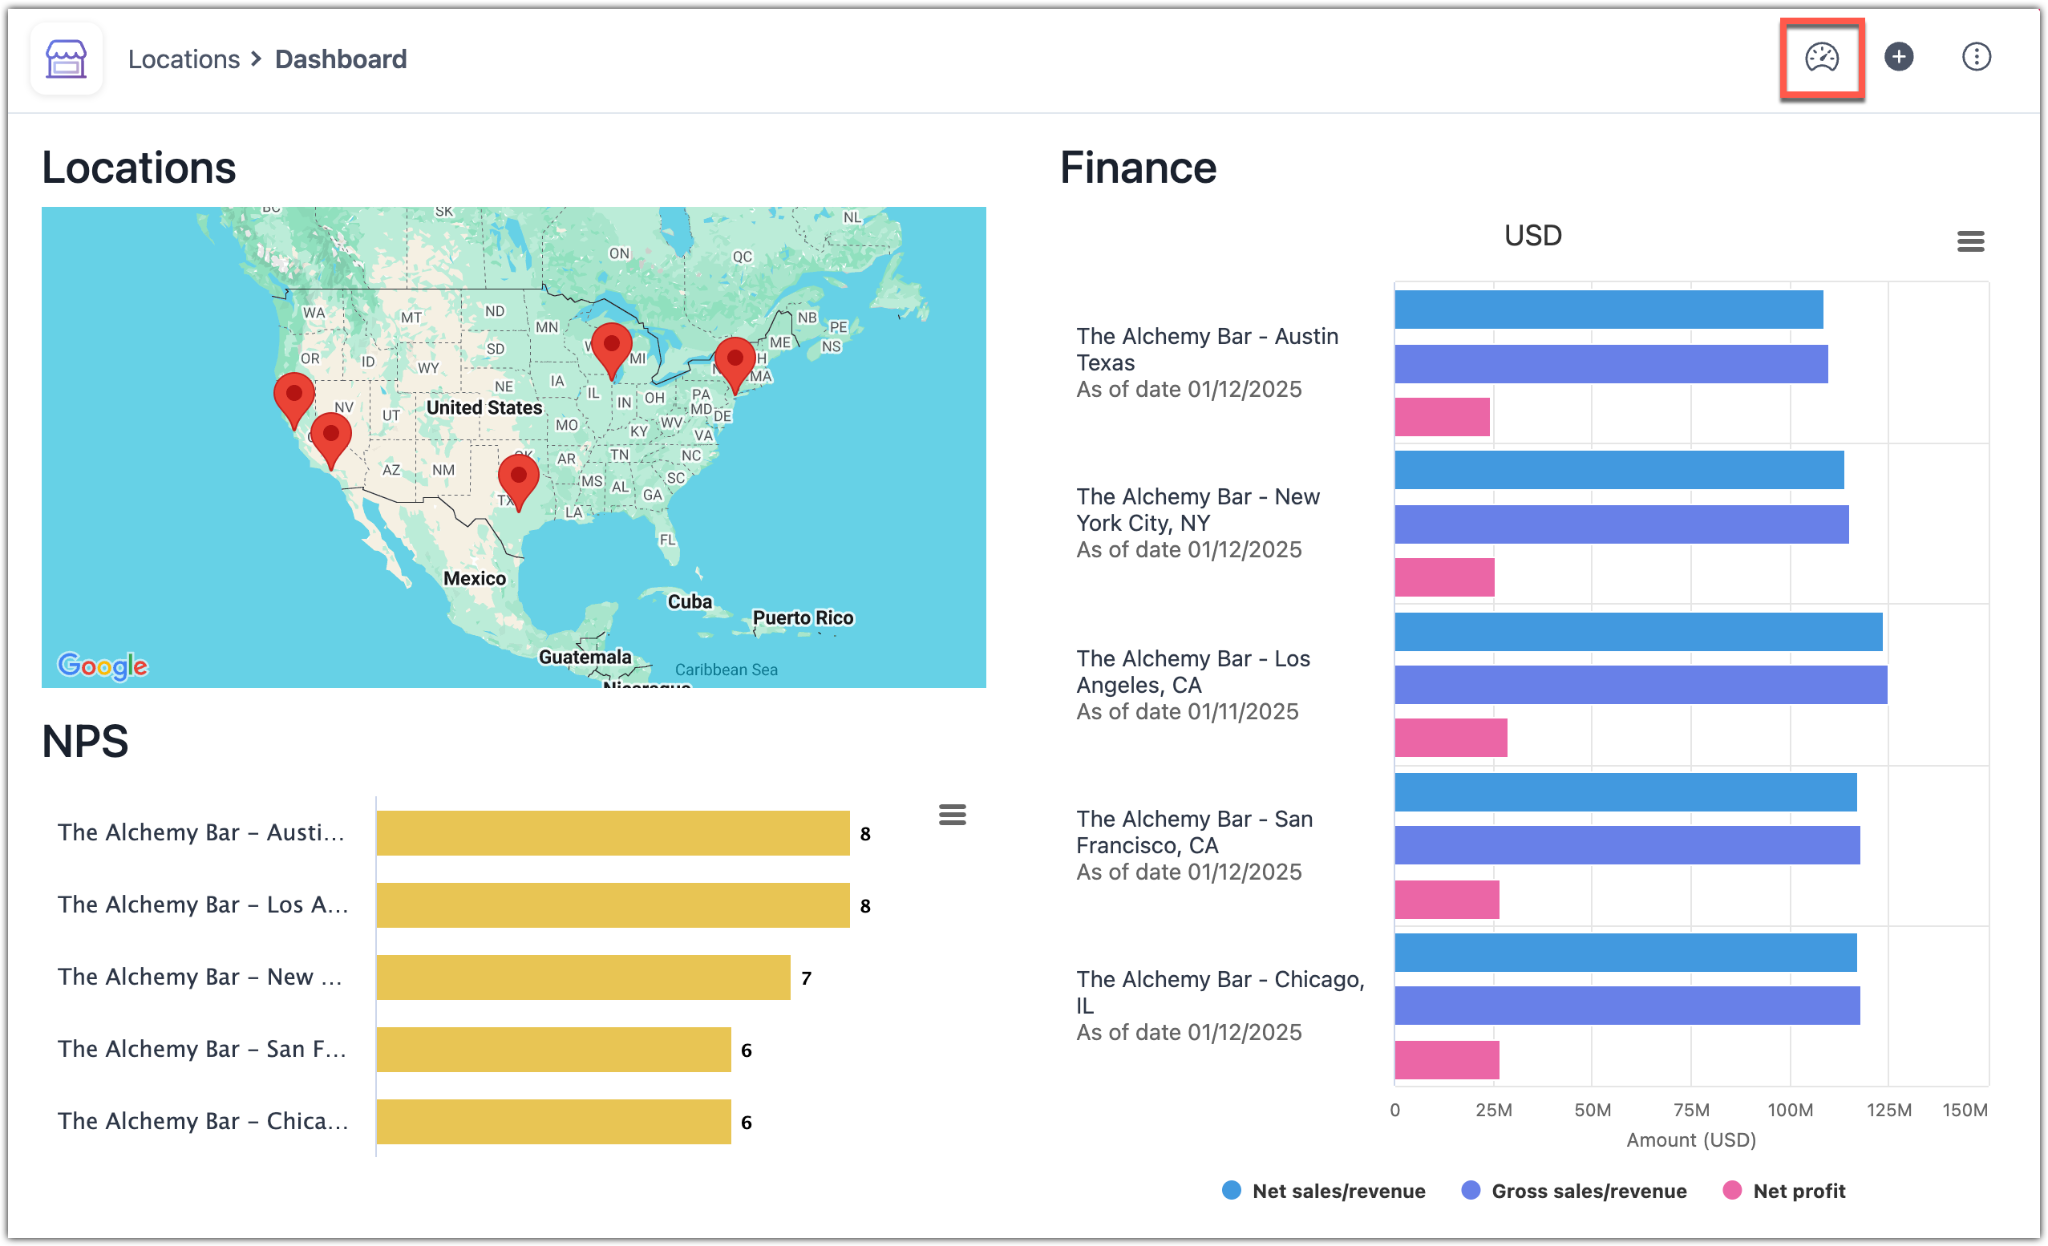Toggle Net profit legend series
The width and height of the screenshot is (2048, 1246).
(x=1784, y=1190)
